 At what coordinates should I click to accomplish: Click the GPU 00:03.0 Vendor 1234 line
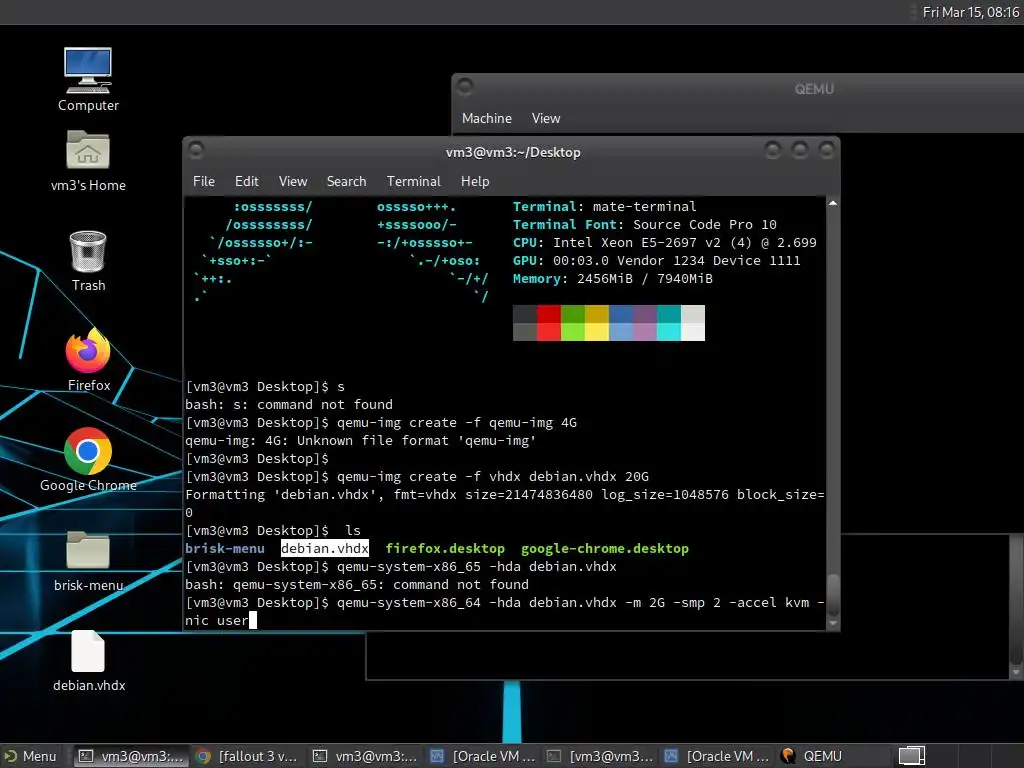tap(656, 261)
